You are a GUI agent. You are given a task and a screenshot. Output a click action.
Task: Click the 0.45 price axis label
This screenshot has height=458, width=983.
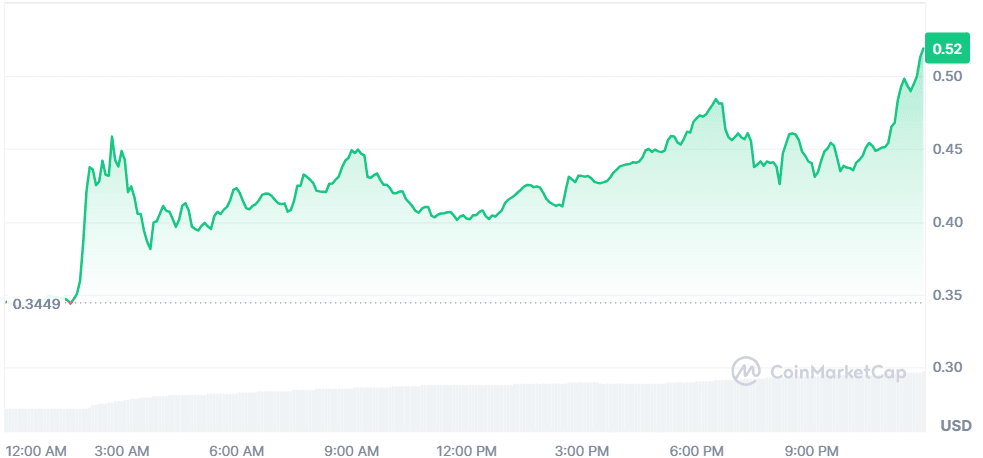946,150
